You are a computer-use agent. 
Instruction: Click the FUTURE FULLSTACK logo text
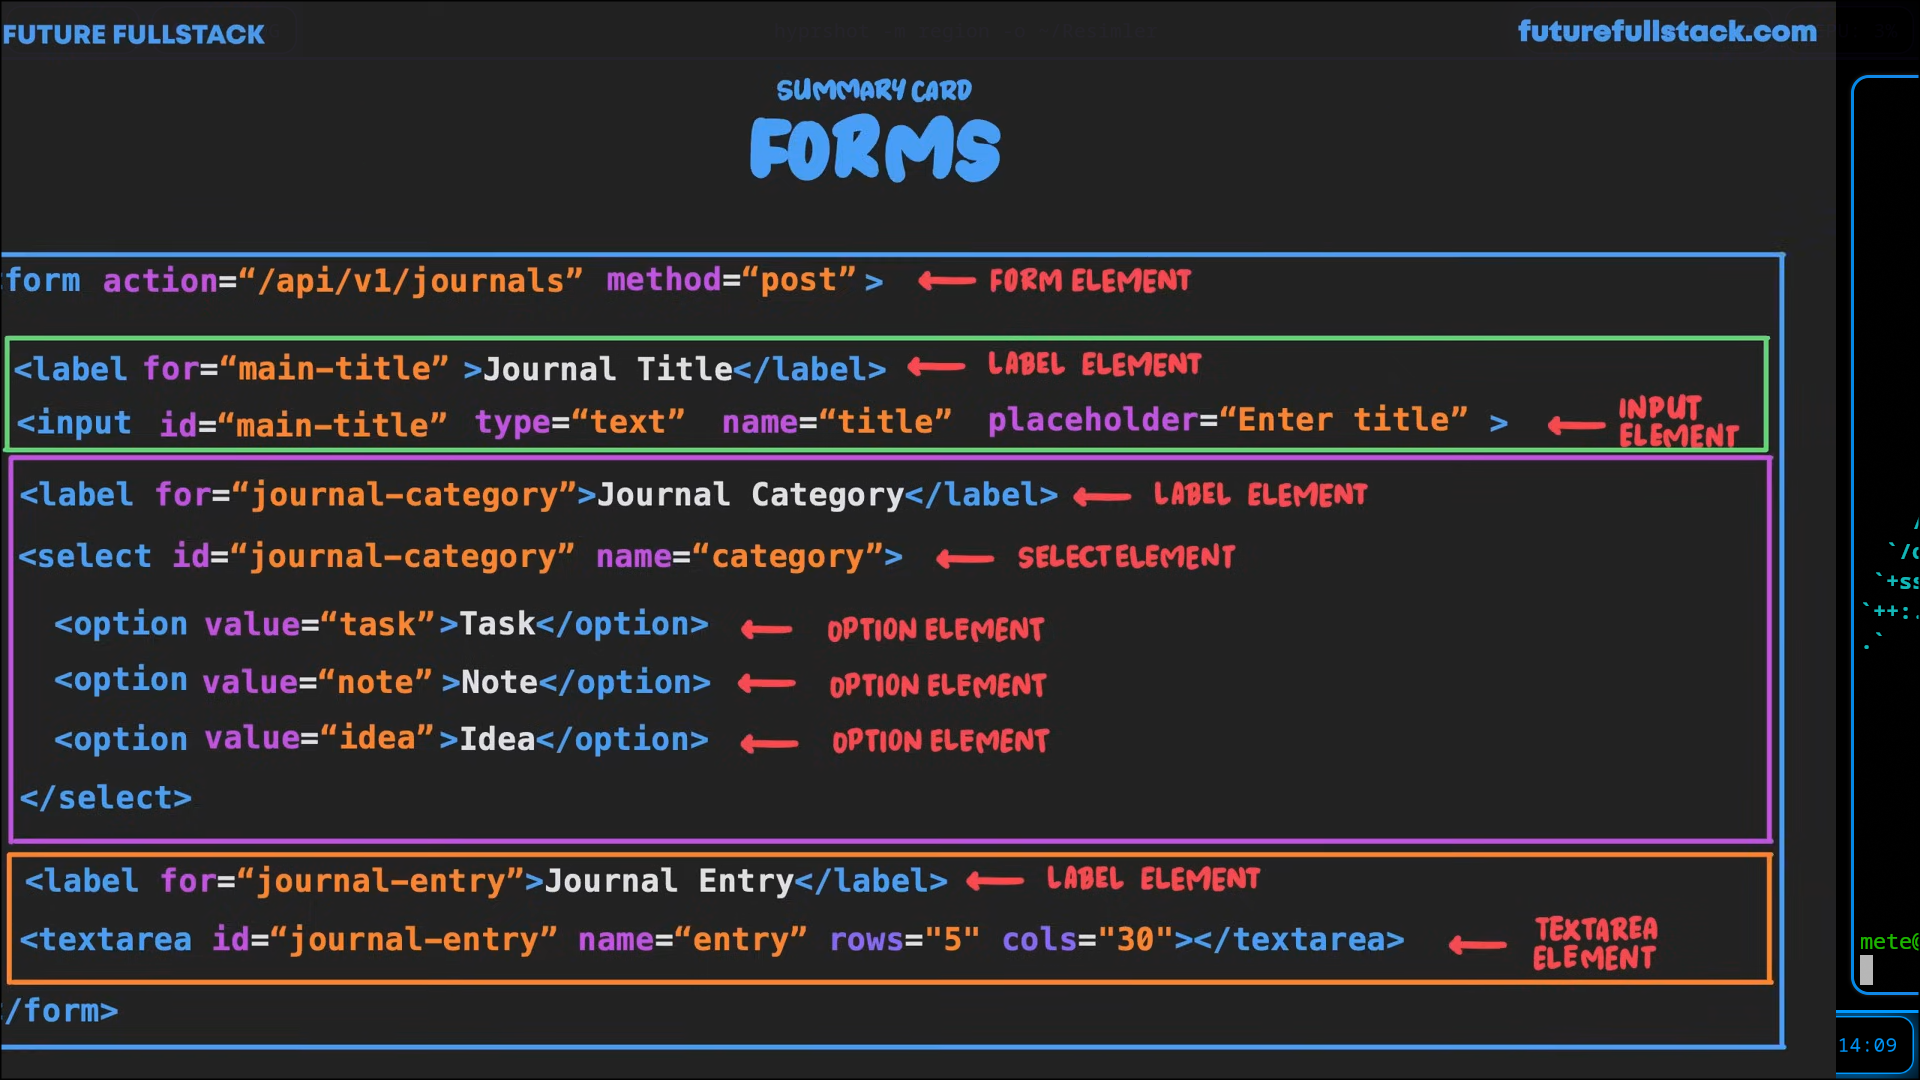[133, 34]
